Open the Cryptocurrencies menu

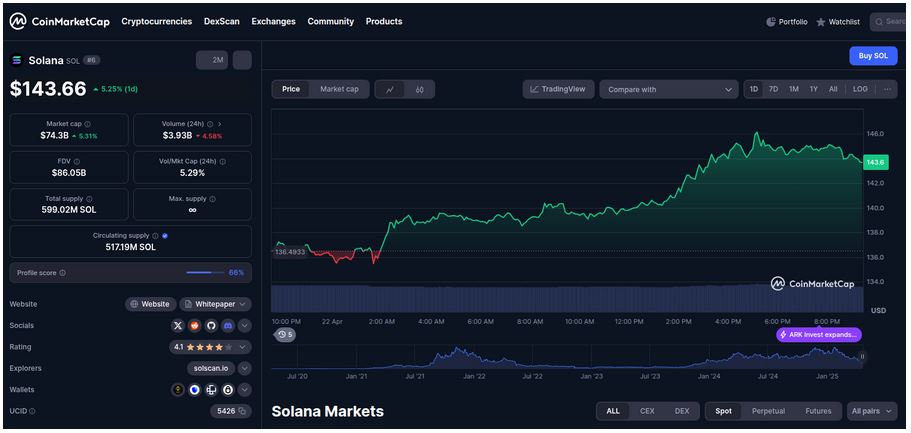tap(156, 22)
